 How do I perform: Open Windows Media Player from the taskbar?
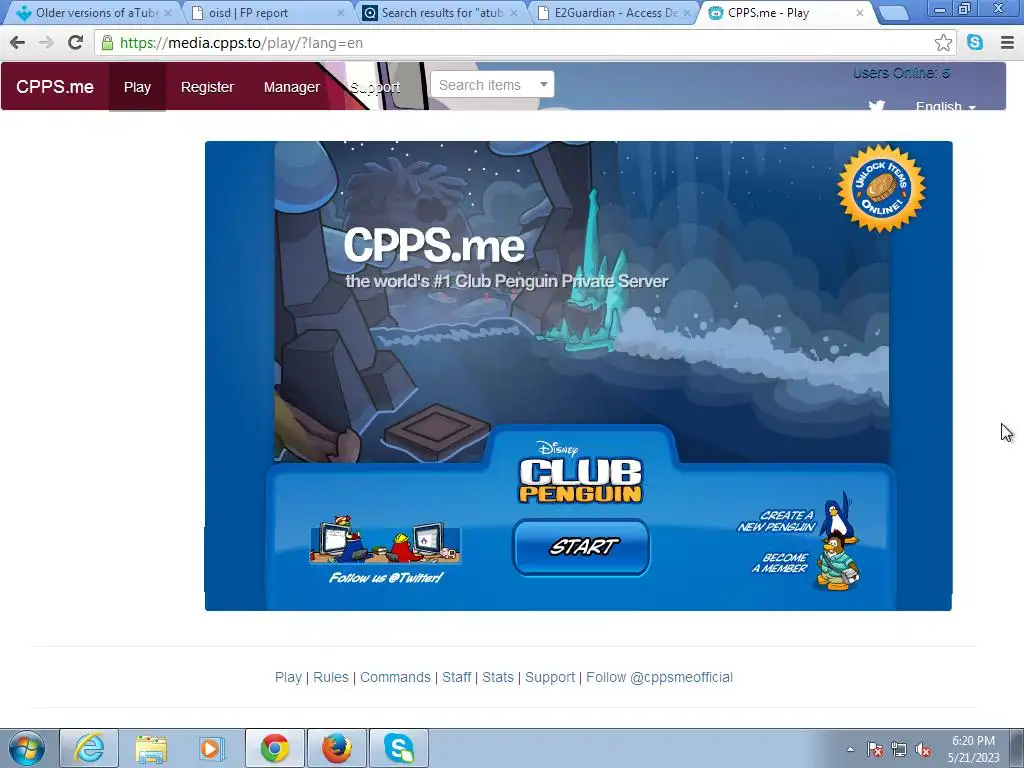212,748
